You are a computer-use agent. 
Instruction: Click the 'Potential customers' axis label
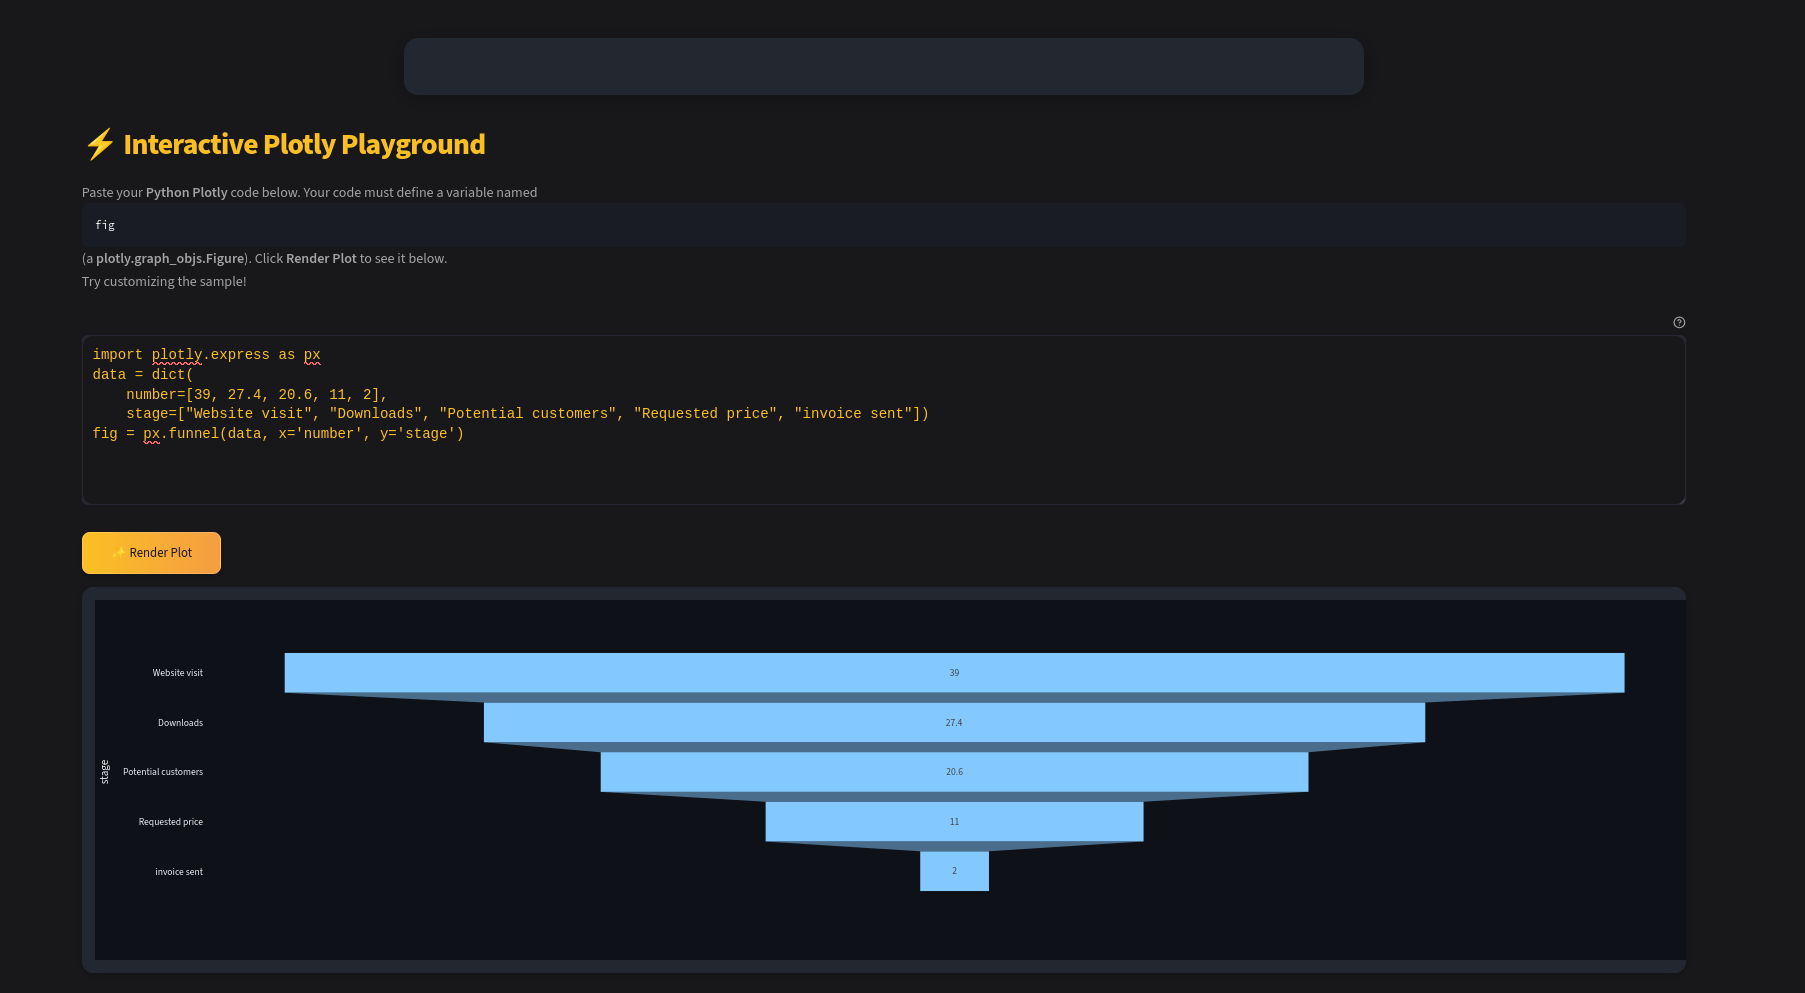[x=163, y=772]
